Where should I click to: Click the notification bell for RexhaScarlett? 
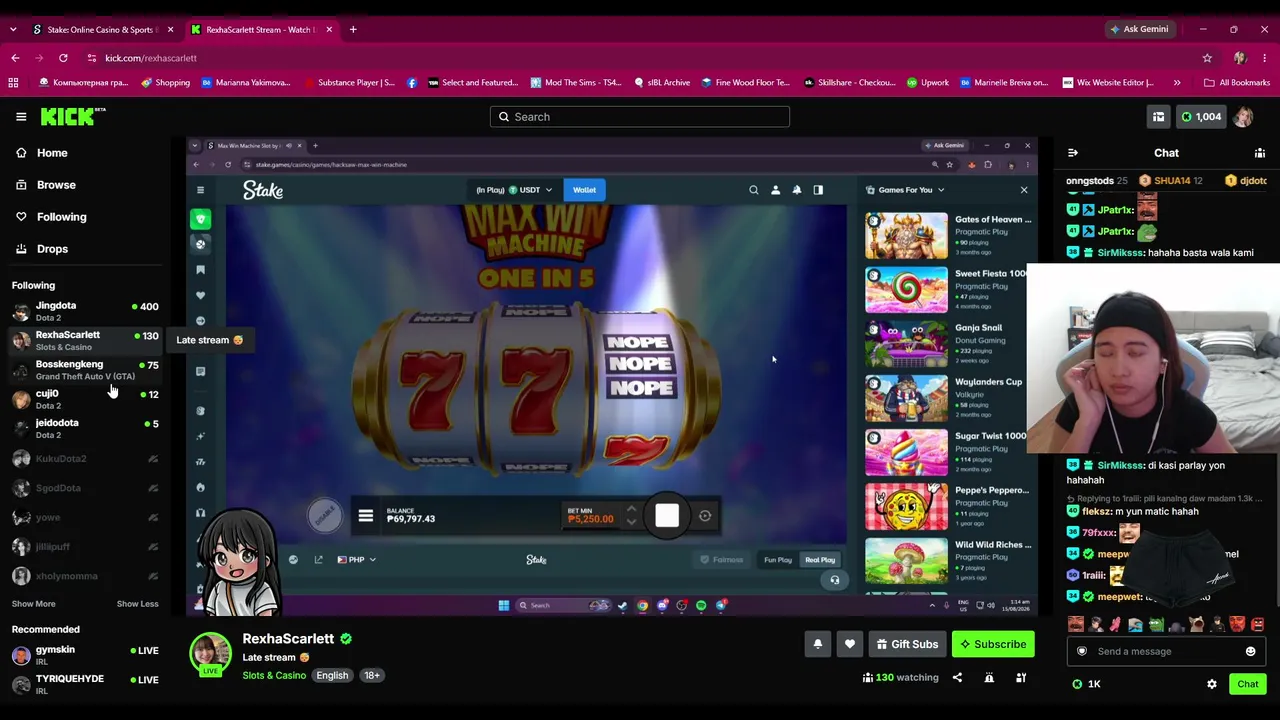coord(818,644)
